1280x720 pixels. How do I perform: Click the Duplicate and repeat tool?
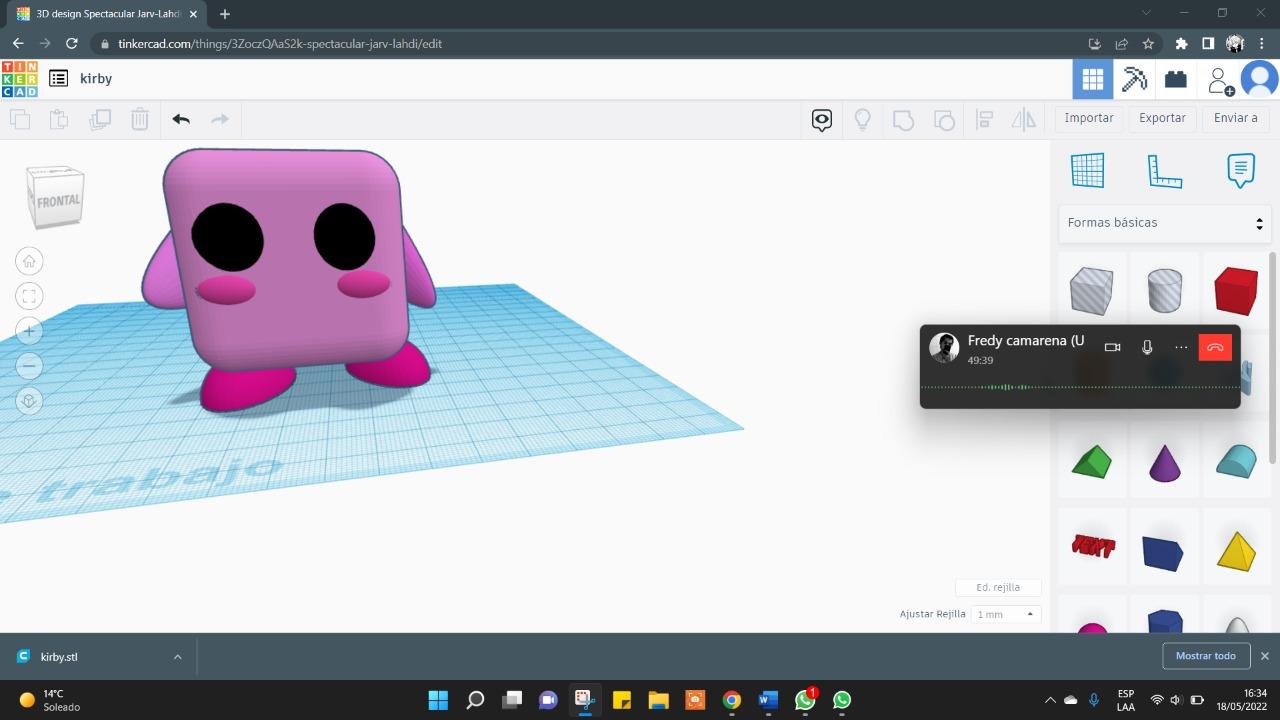click(100, 119)
